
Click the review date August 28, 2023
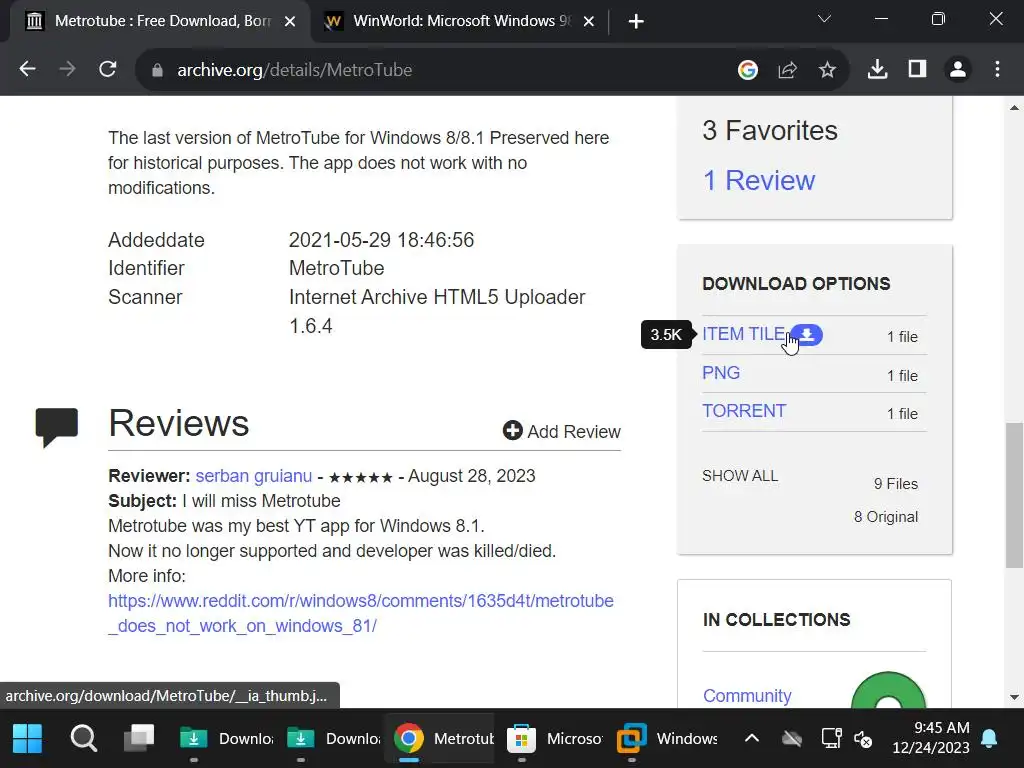click(x=472, y=475)
